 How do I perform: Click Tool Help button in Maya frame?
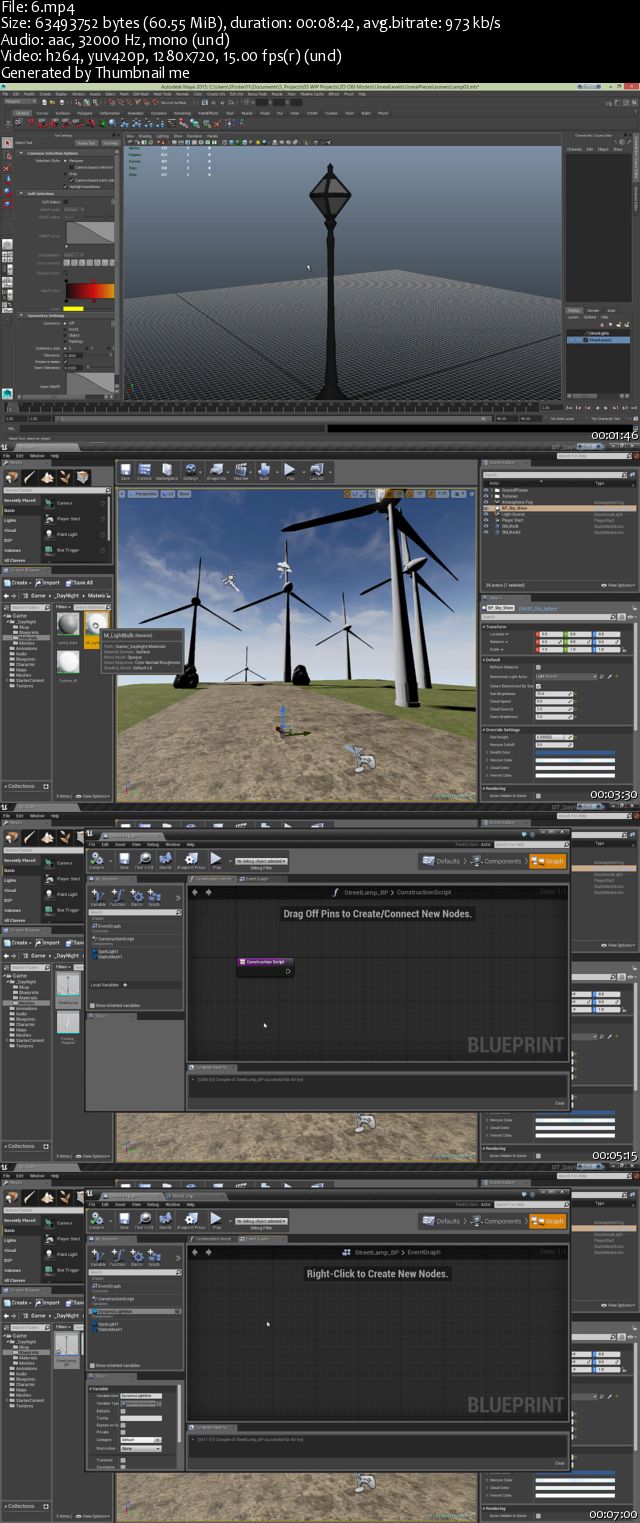(x=111, y=143)
